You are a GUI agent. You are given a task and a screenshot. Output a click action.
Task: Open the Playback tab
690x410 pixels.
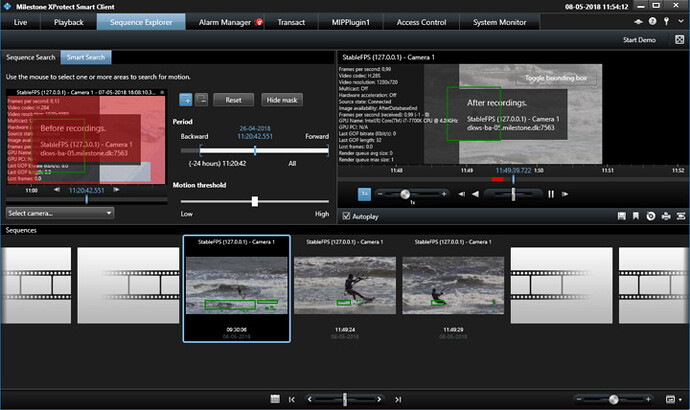68,21
